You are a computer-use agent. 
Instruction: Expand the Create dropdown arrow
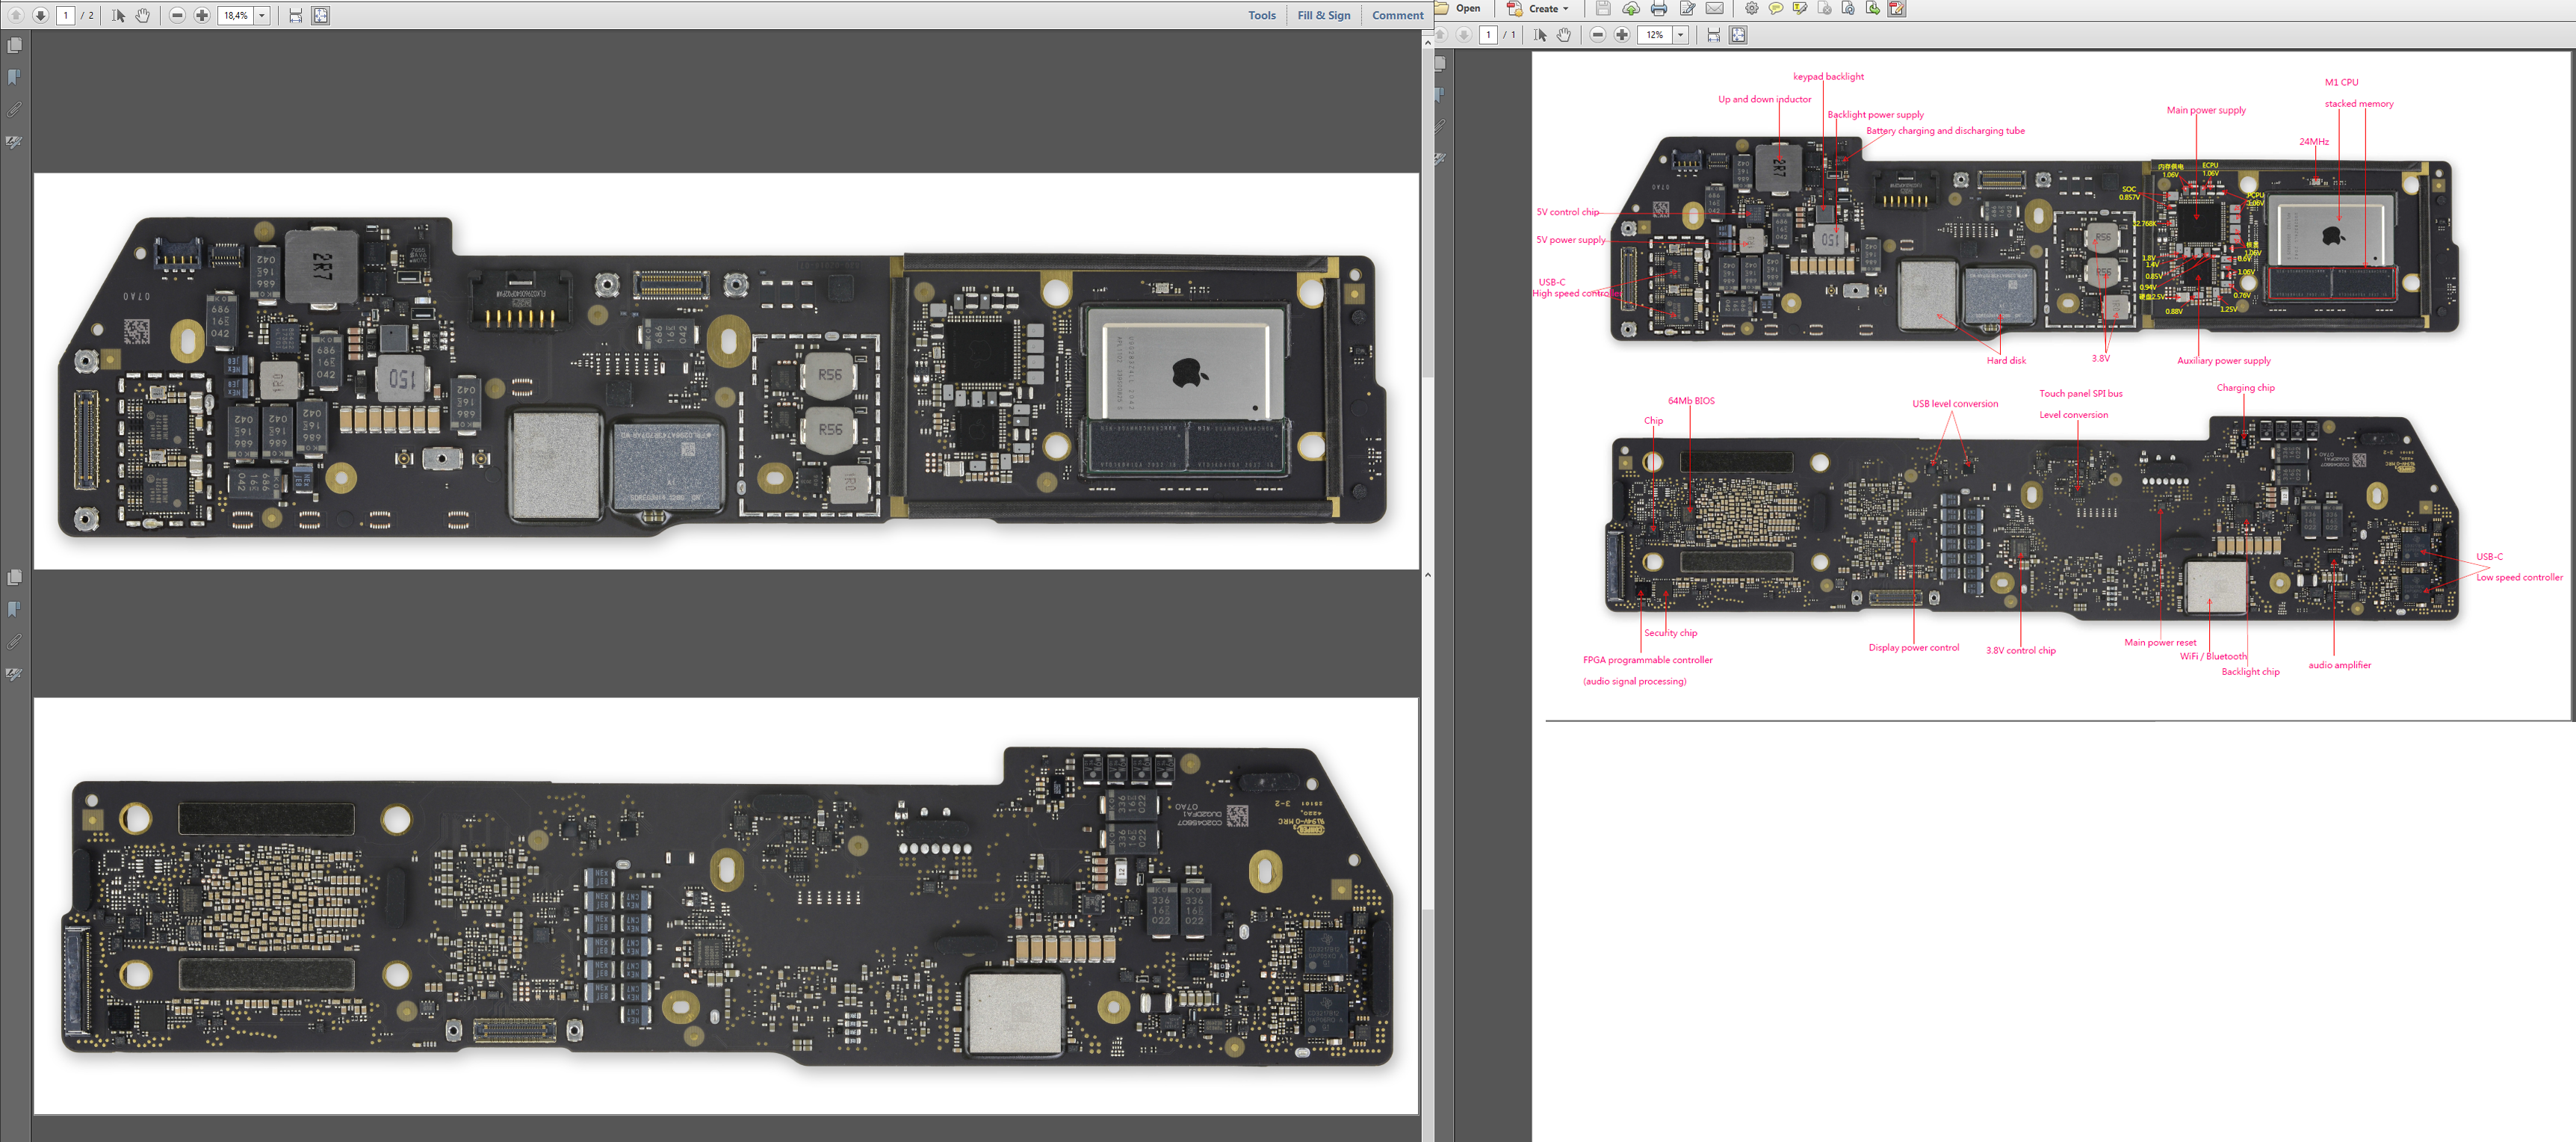click(x=1566, y=8)
